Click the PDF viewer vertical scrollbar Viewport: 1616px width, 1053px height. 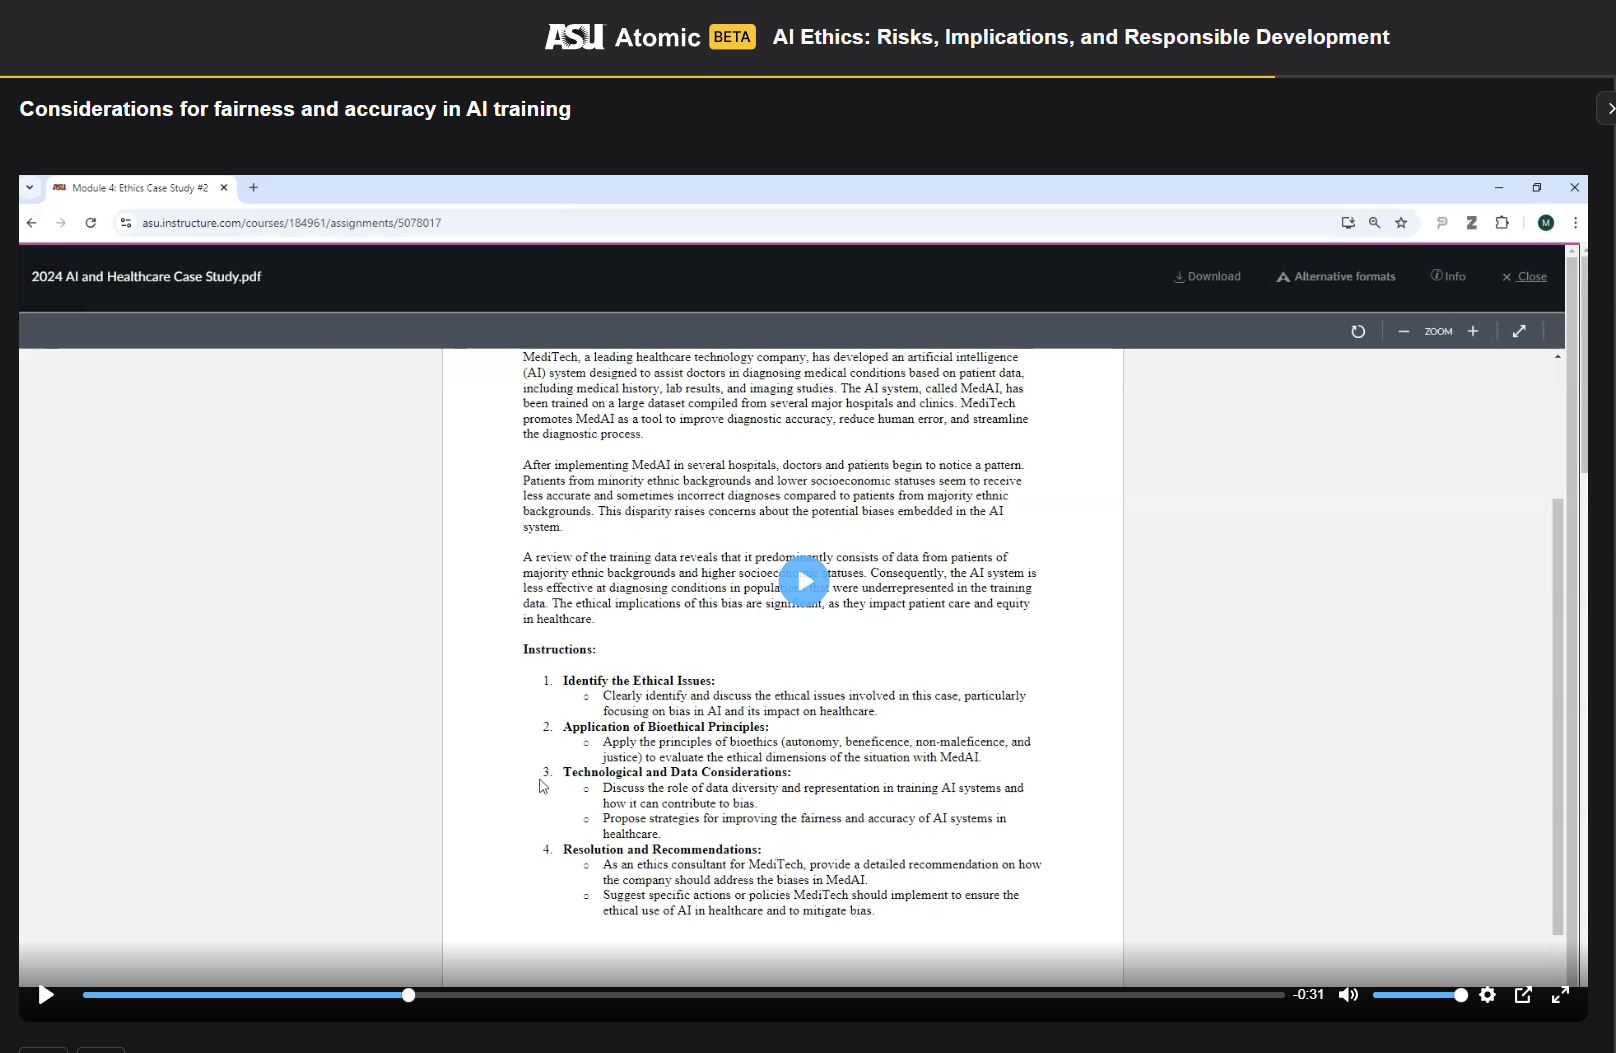1558,716
